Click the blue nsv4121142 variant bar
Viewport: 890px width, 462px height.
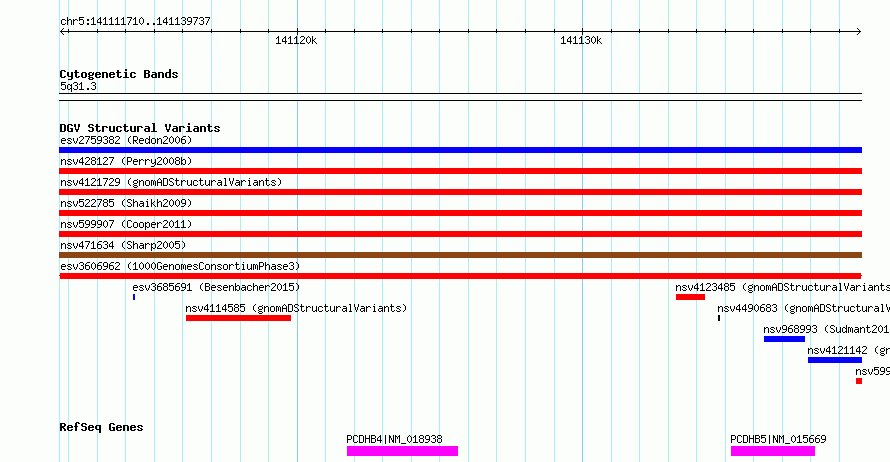click(835, 360)
